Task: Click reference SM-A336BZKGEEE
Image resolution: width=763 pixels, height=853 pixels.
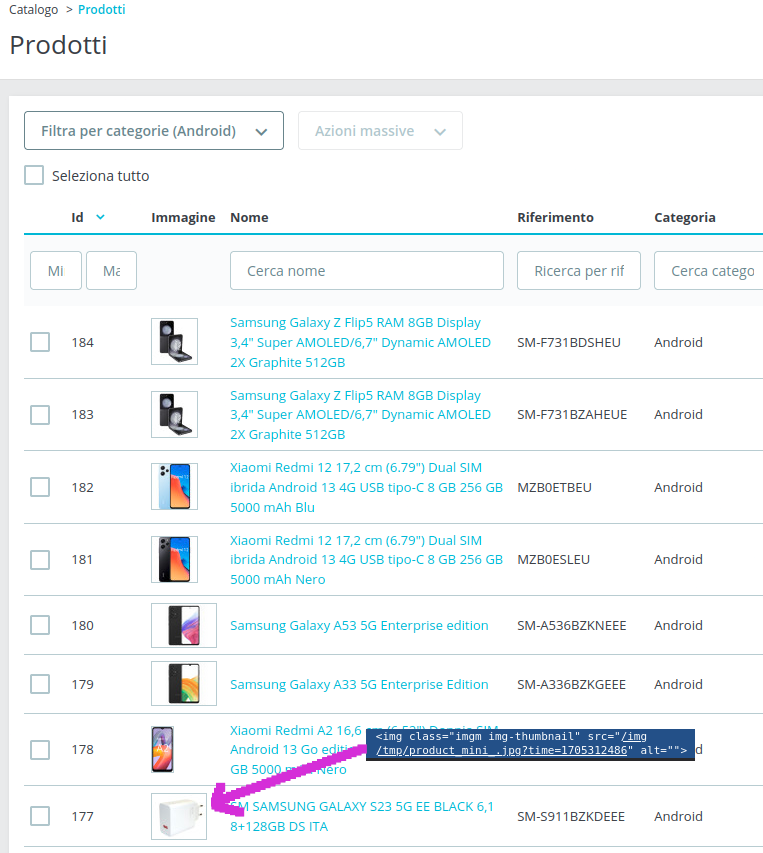Action: 572,684
